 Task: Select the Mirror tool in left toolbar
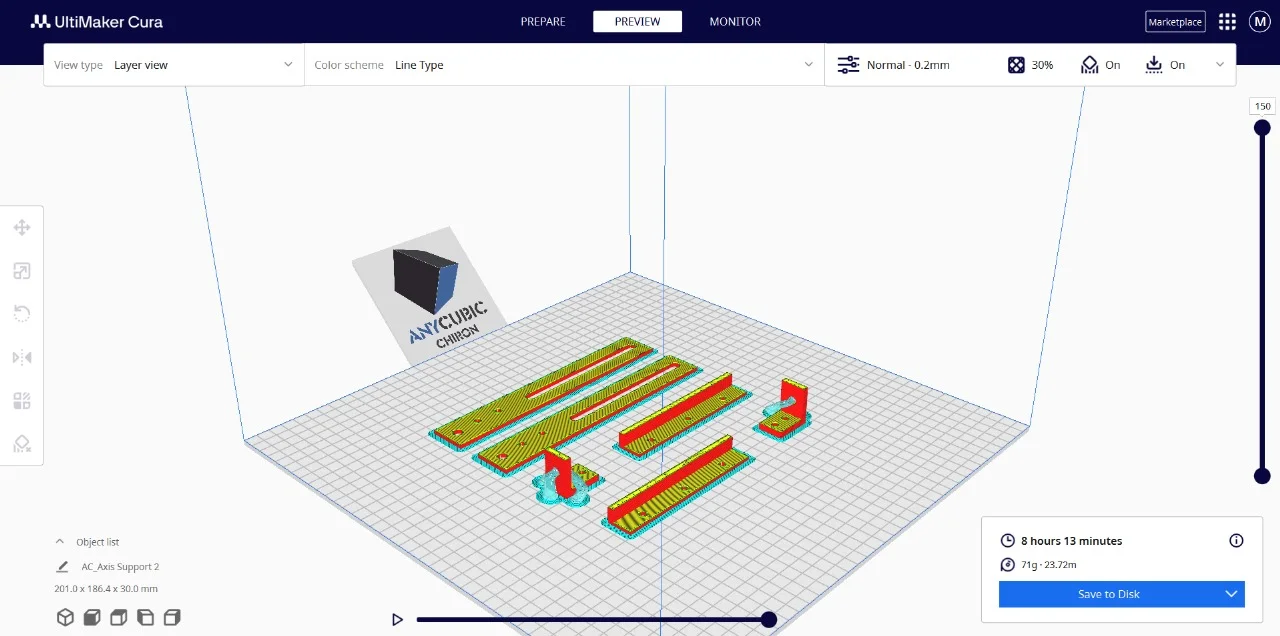tap(21, 357)
